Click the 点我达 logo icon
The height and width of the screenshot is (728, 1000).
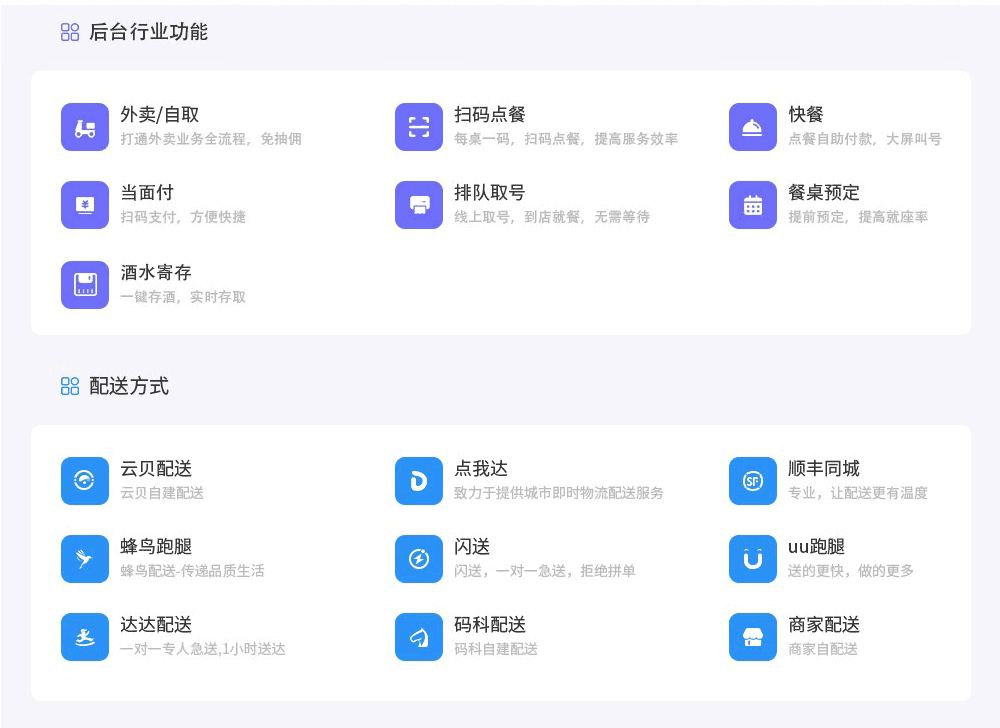tap(419, 481)
